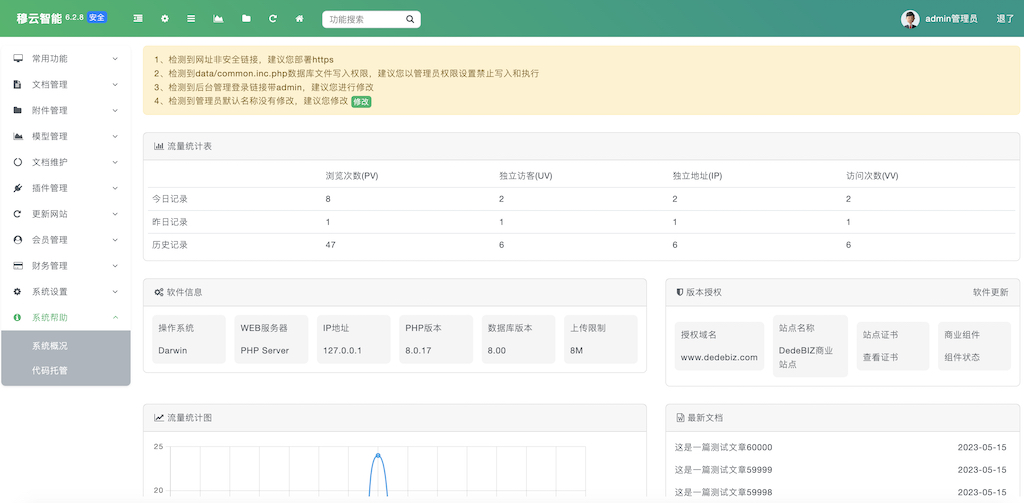Click the admin avatar picture
Screen dimensions: 1024x503
(x=909, y=19)
